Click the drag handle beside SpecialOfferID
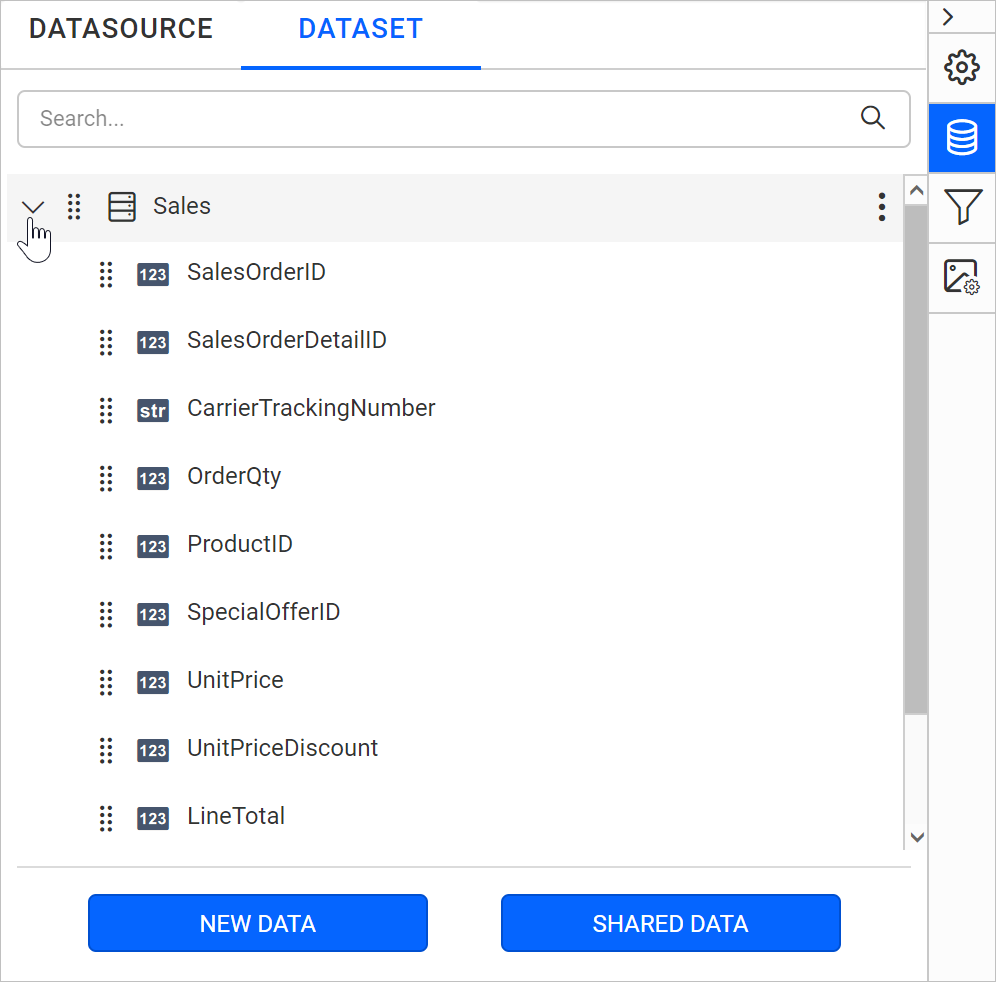 (106, 614)
